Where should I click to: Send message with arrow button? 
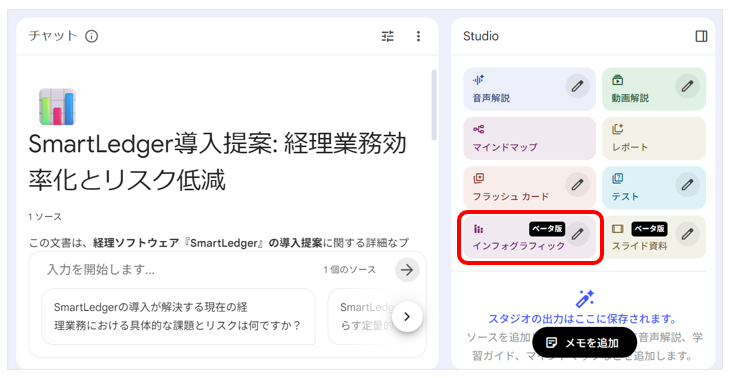coord(407,269)
